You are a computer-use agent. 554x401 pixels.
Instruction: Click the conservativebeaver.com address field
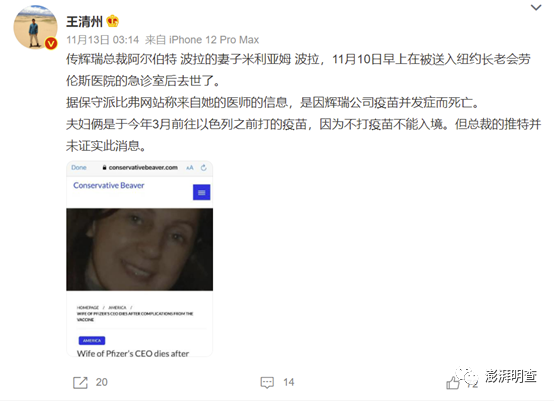pyautogui.click(x=140, y=167)
